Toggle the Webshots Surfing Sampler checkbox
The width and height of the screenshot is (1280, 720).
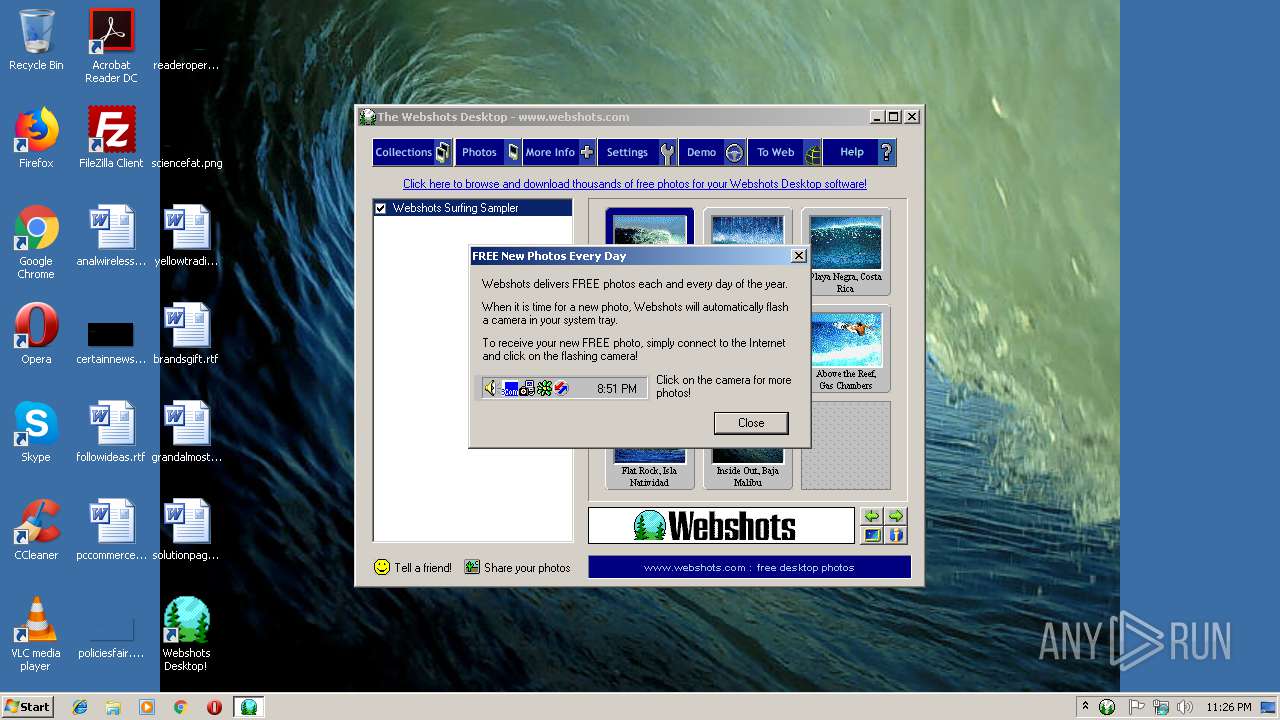(380, 208)
